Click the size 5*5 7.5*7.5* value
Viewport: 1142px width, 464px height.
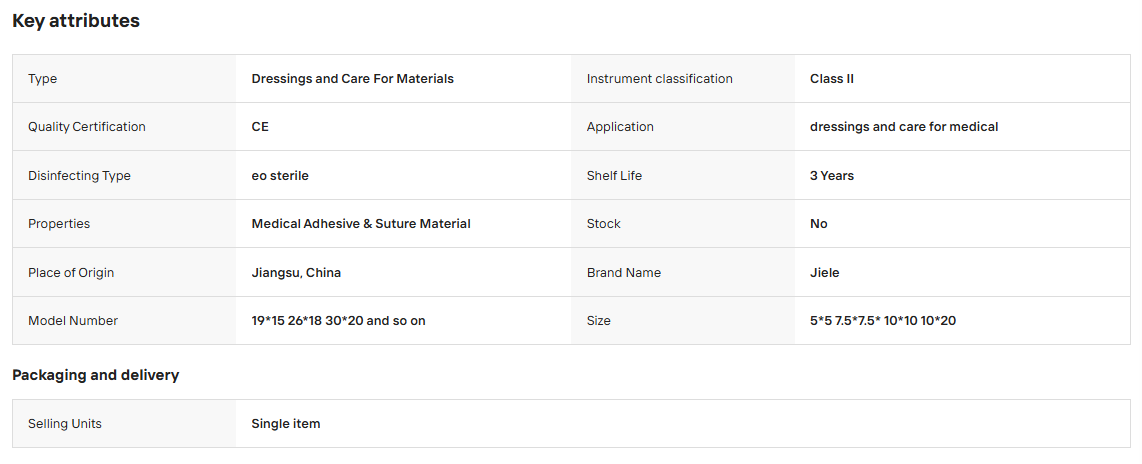coord(883,321)
